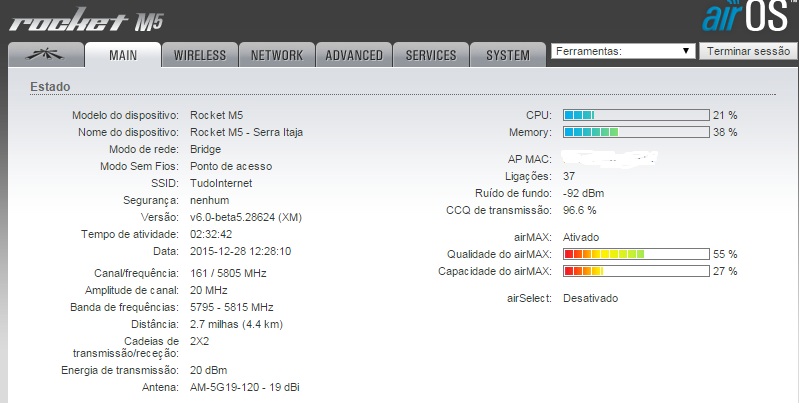Click the chains value 2X2
This screenshot has height=412, width=799.
pyautogui.click(x=199, y=341)
